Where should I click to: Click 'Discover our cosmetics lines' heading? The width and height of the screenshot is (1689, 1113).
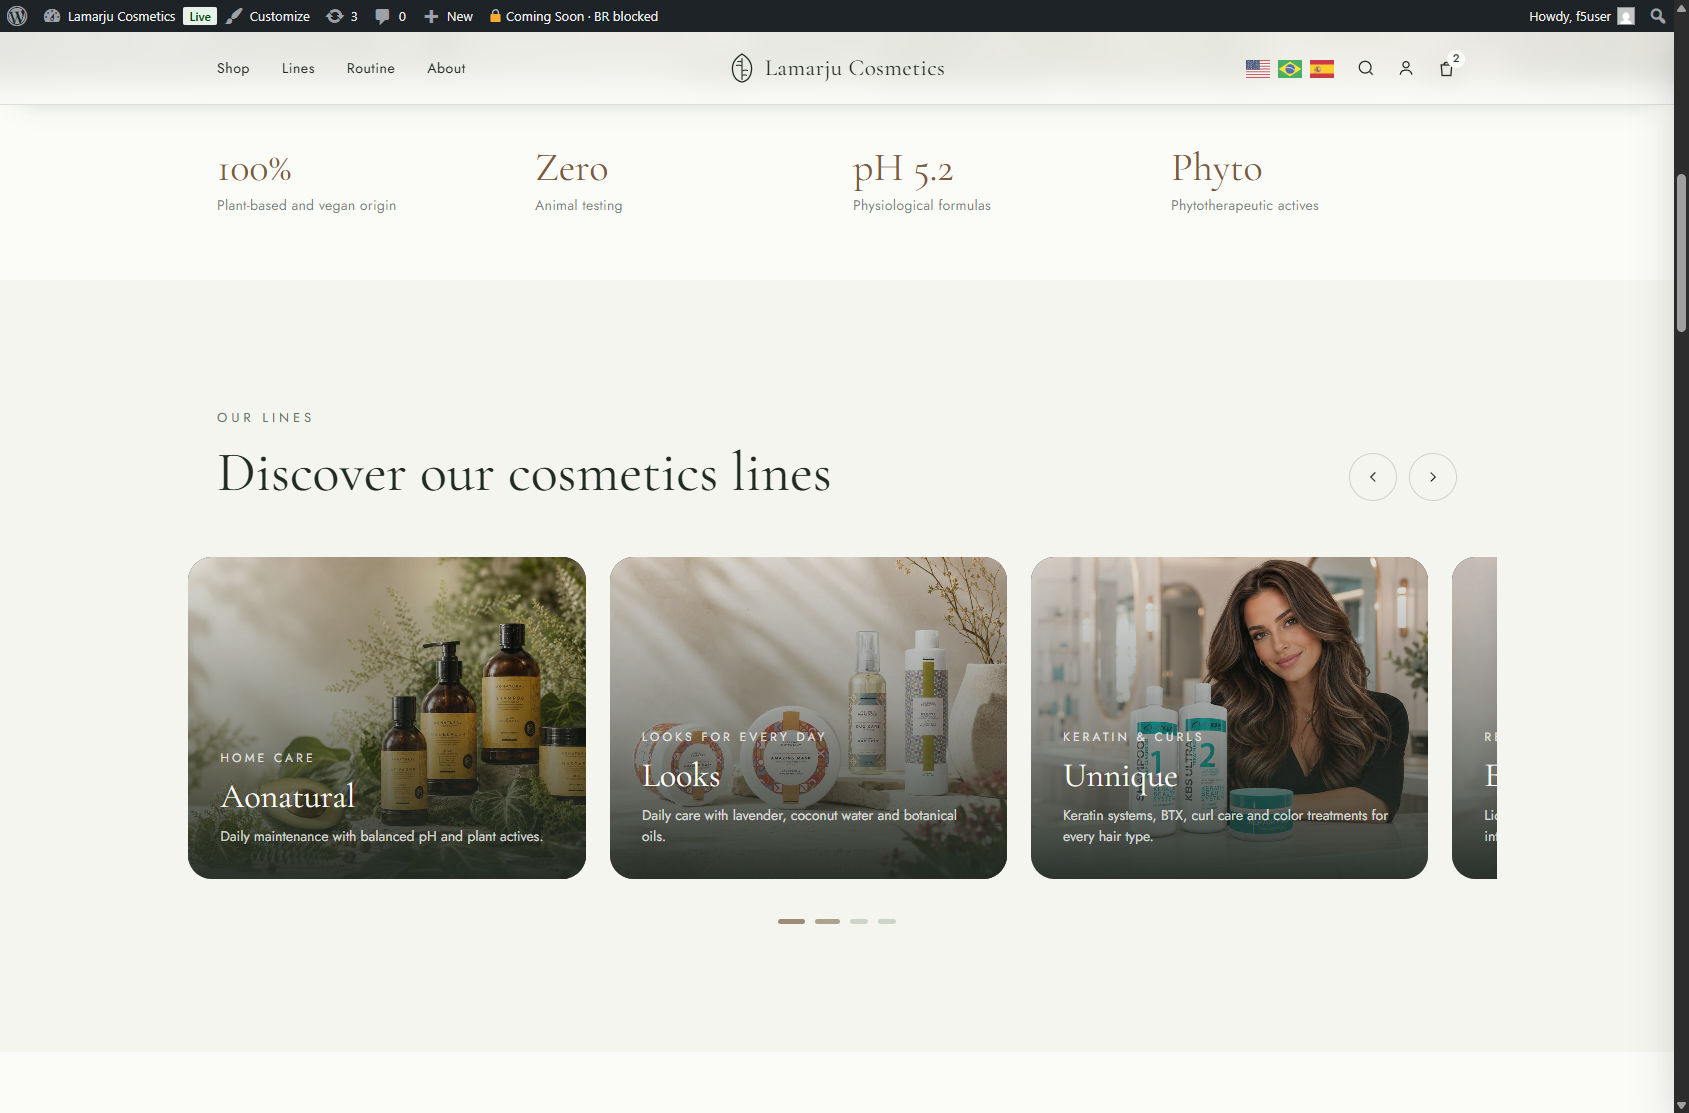(x=524, y=473)
